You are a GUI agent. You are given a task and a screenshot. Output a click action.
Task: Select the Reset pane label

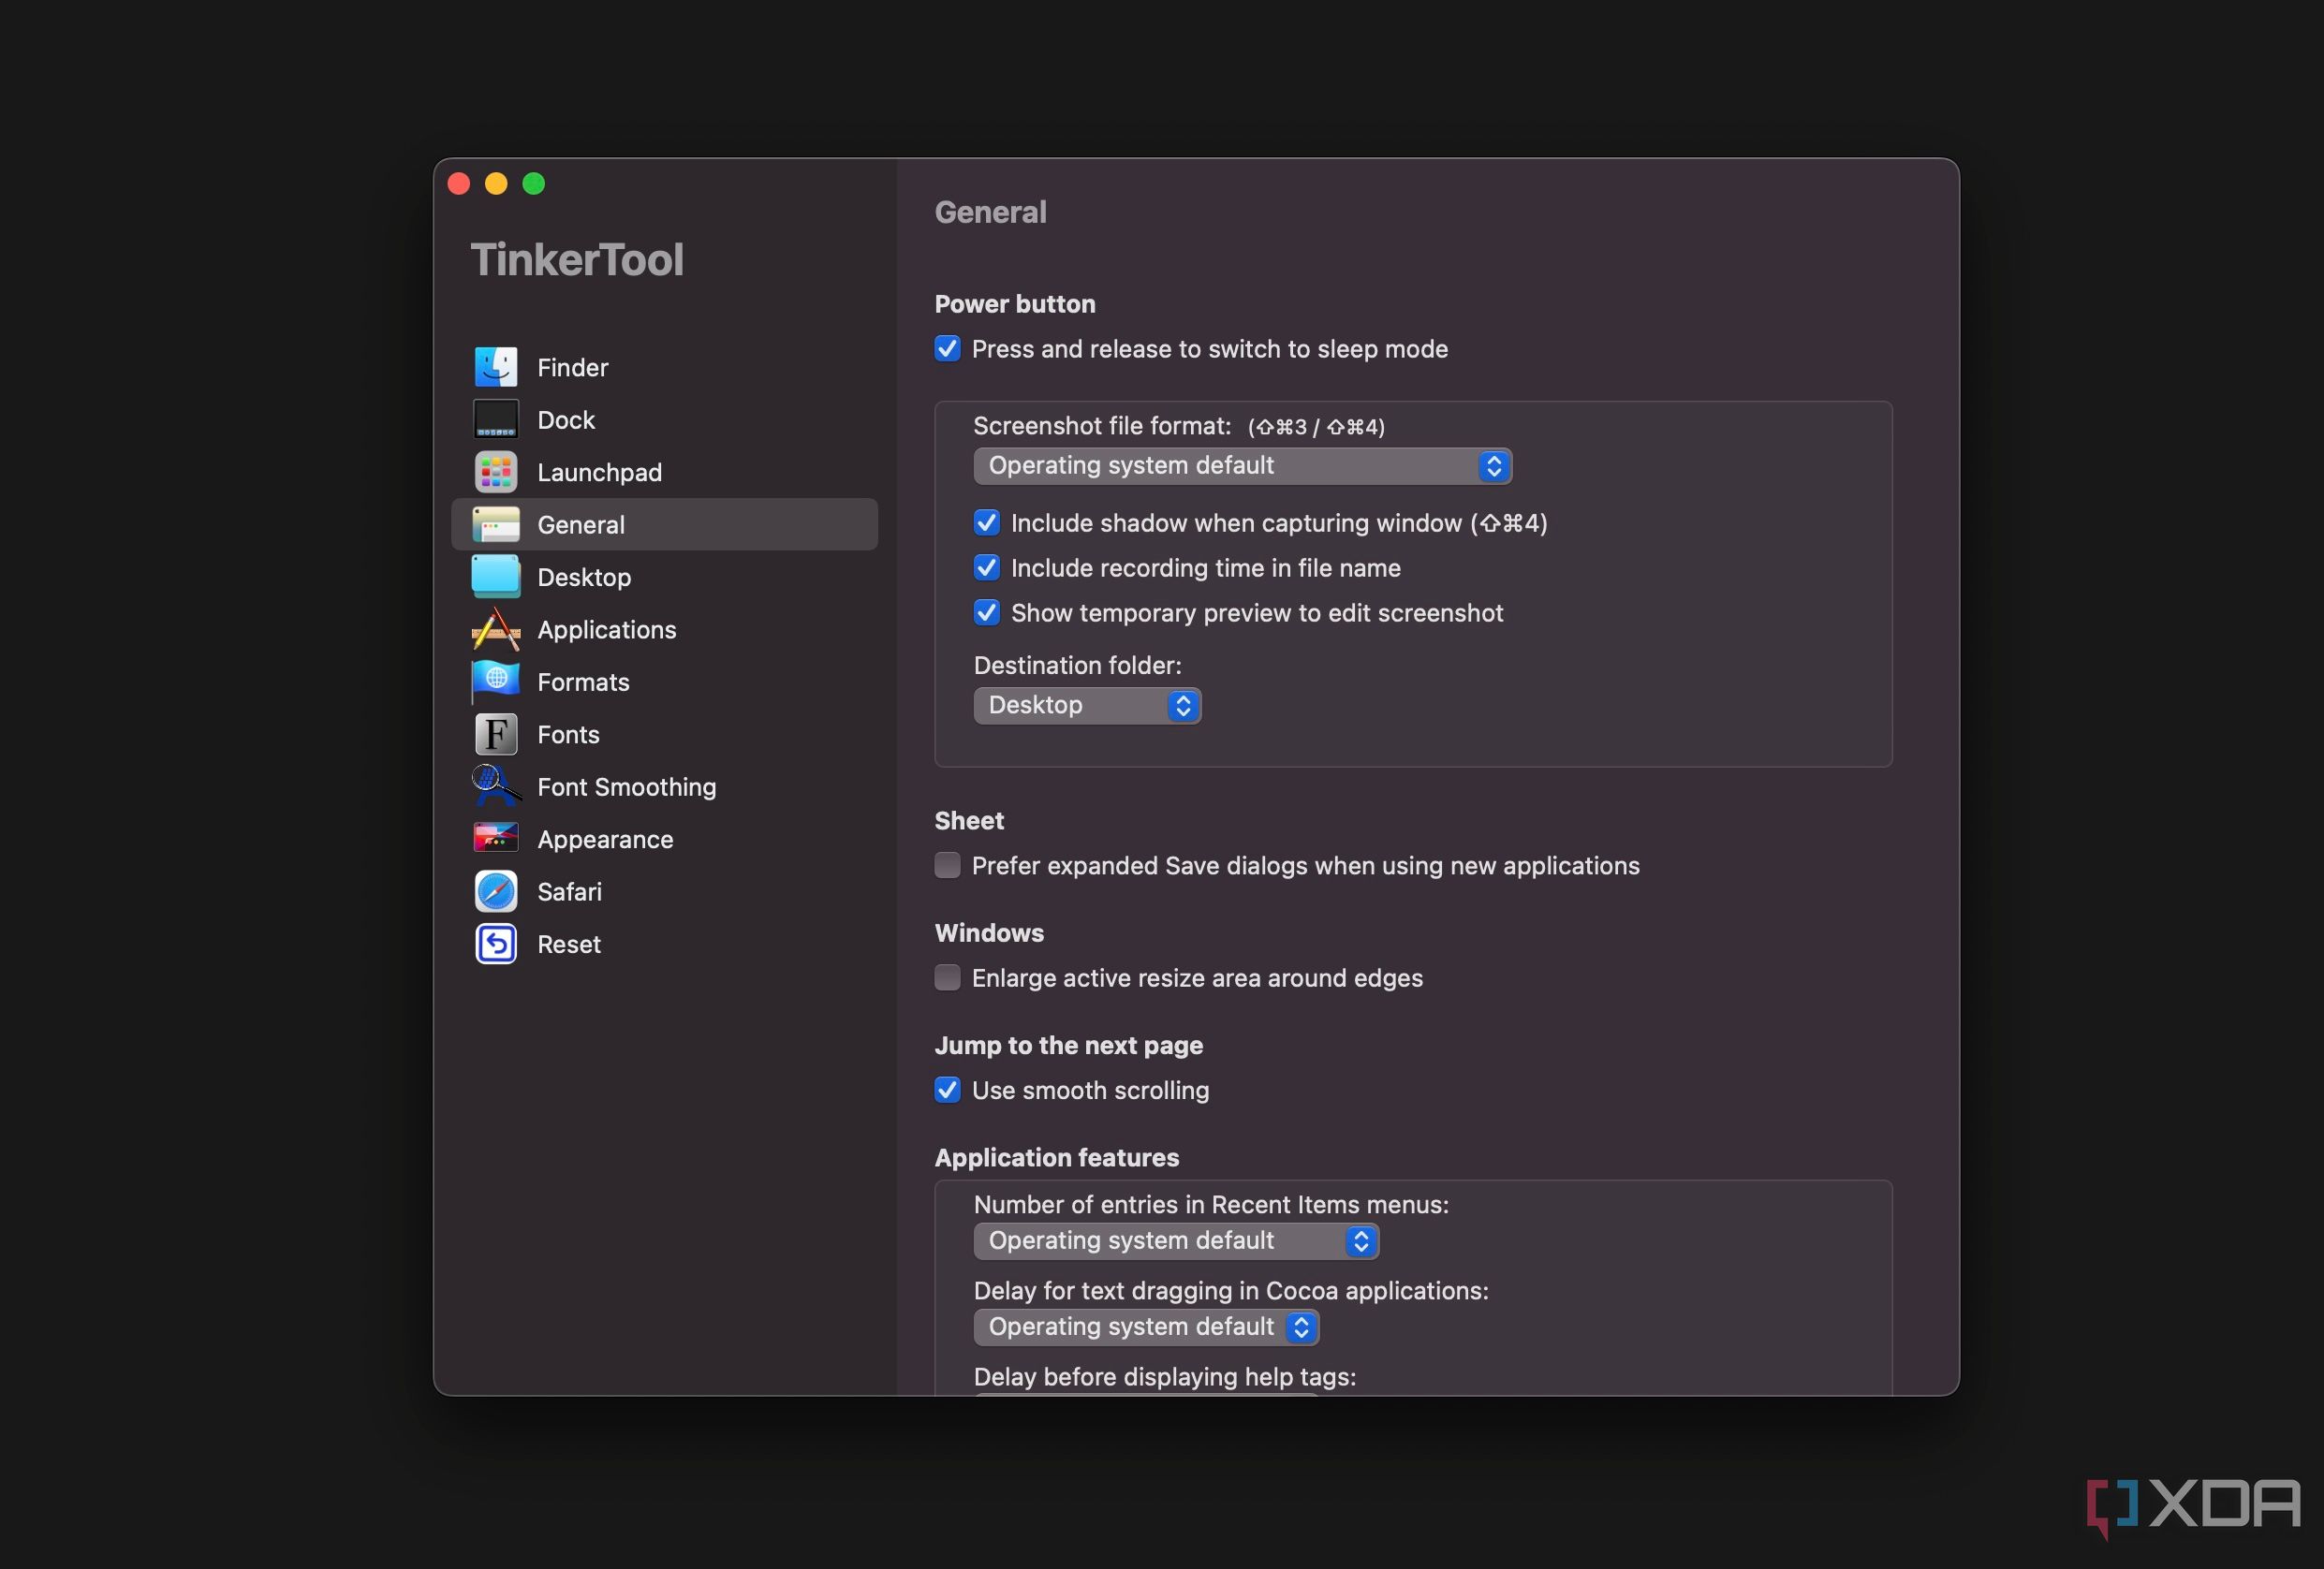pyautogui.click(x=569, y=944)
